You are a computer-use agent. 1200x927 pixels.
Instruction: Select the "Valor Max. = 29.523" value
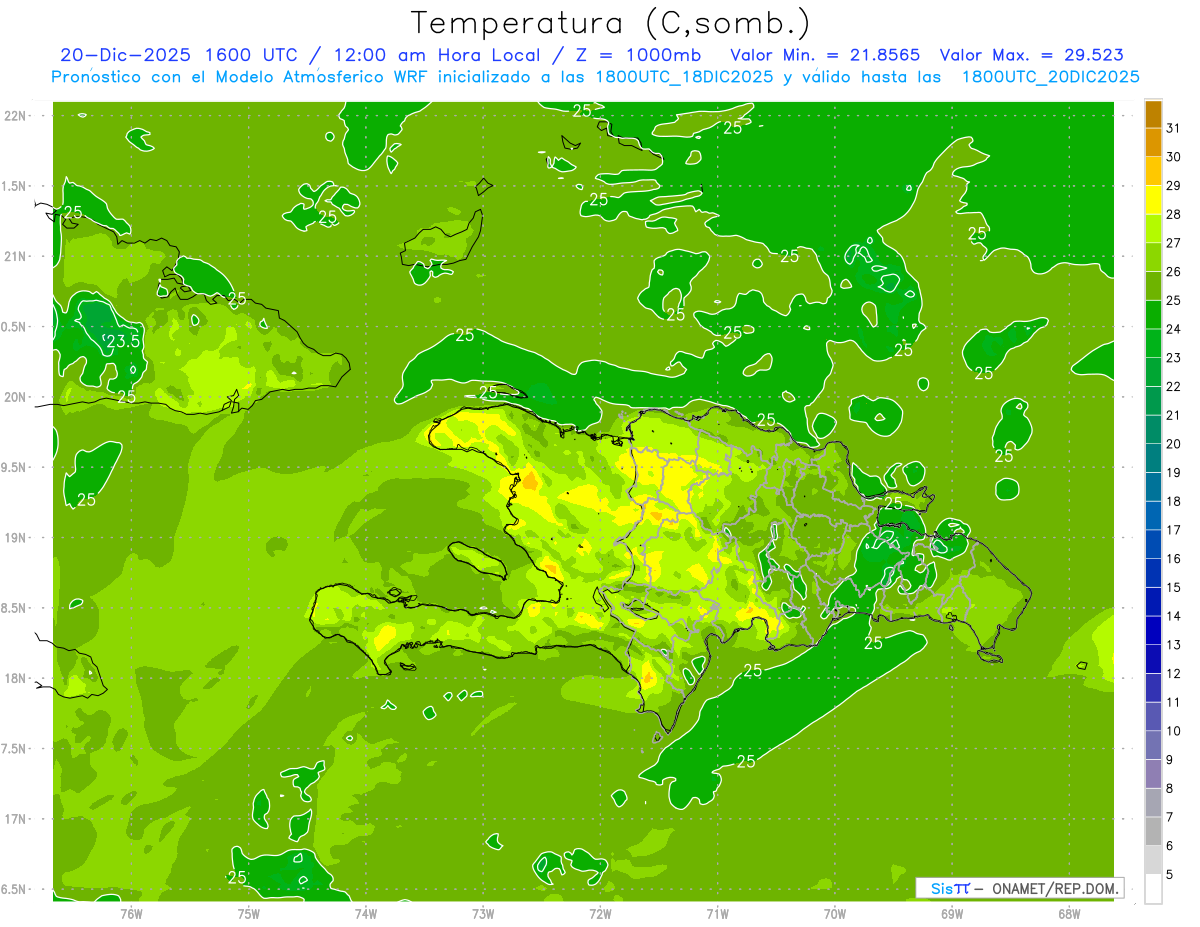pos(1032,56)
